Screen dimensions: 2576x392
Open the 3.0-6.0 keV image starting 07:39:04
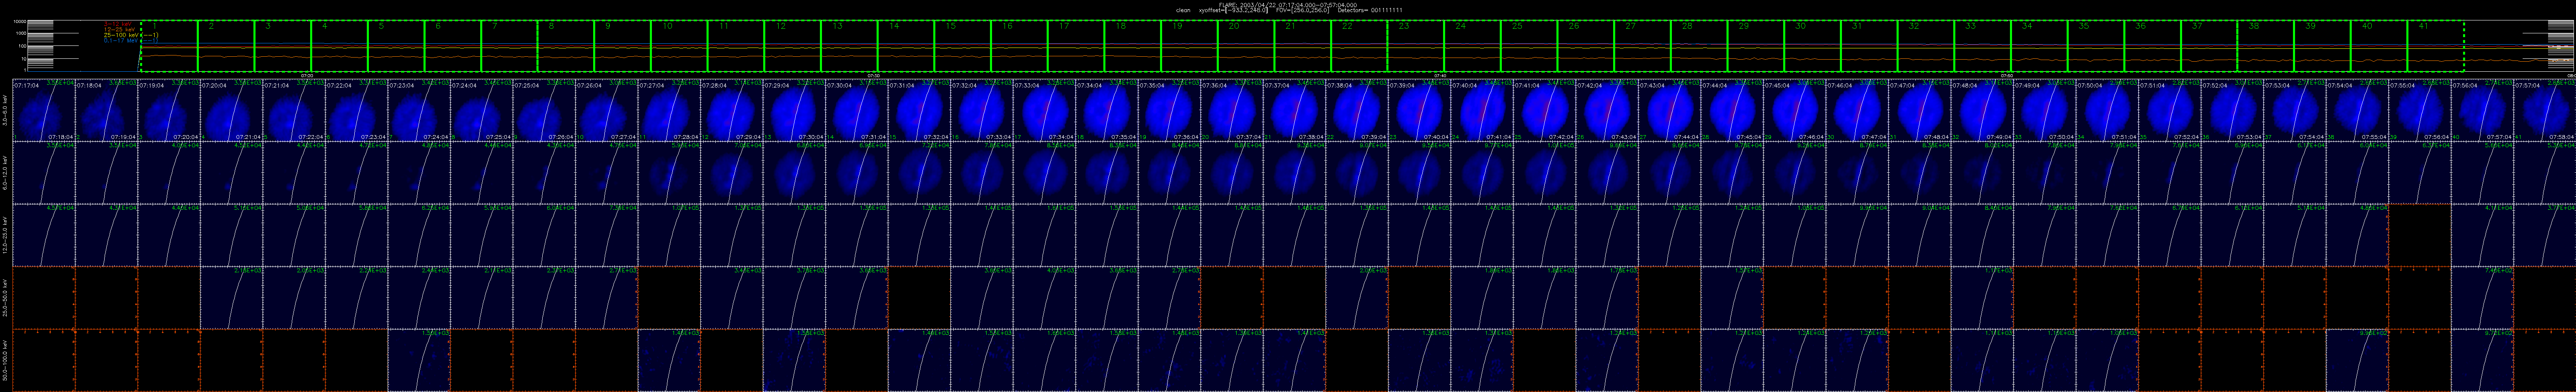[1420, 110]
